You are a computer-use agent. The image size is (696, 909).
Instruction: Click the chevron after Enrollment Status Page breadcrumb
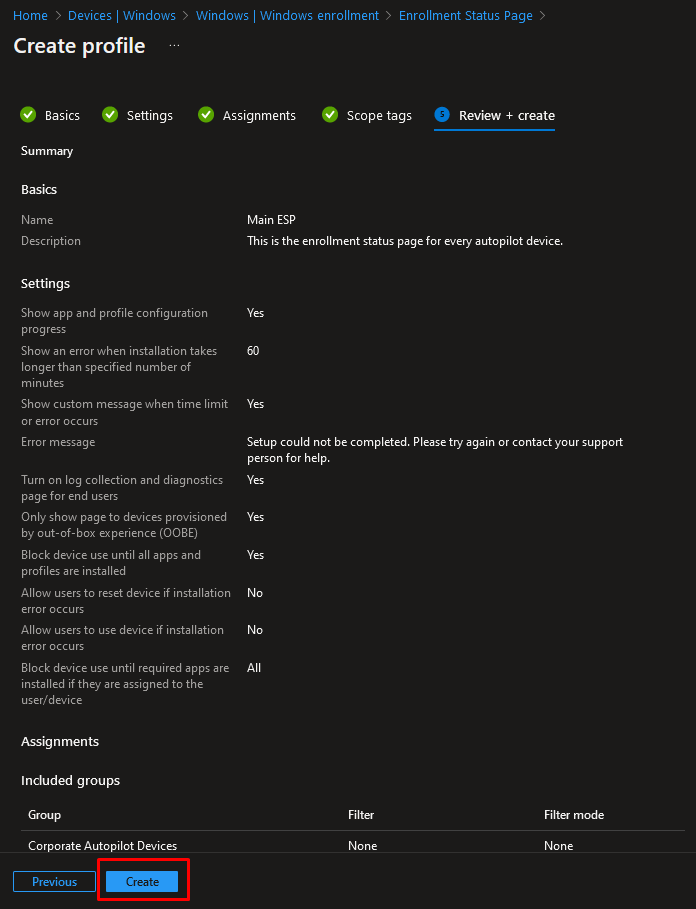pyautogui.click(x=542, y=16)
